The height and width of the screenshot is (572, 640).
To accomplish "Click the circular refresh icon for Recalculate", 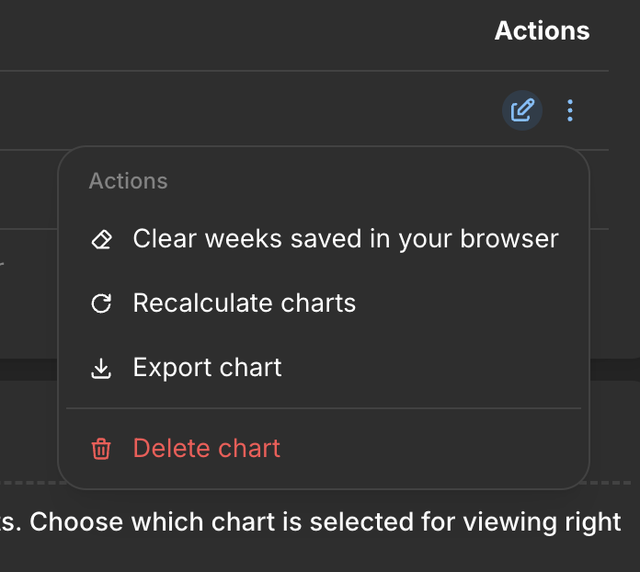I will [x=101, y=303].
